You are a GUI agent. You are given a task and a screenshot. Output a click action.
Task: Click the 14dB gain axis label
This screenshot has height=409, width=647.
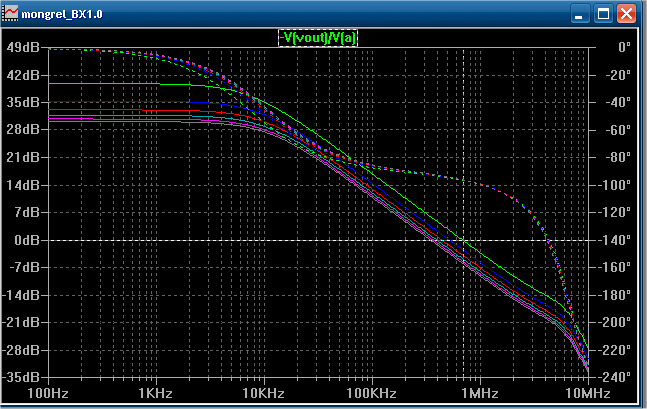pos(23,185)
